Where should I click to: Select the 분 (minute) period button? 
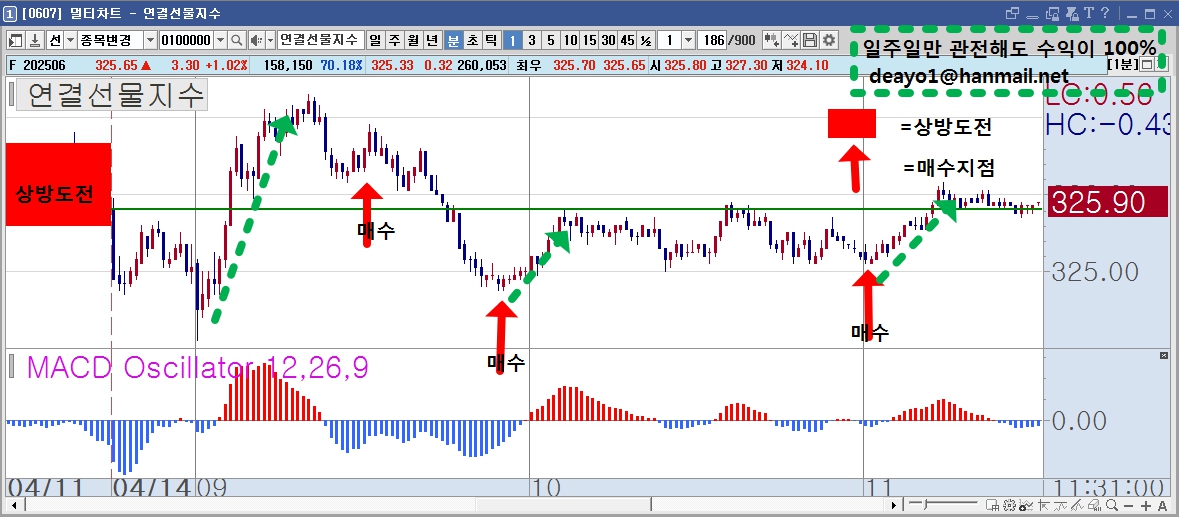(453, 40)
